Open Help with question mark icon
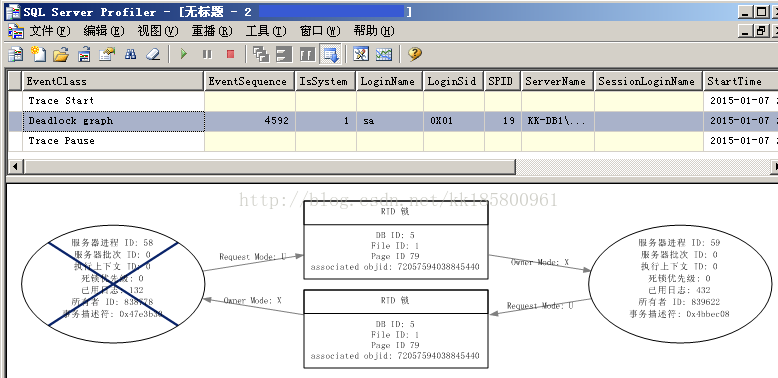This screenshot has height=378, width=778. (x=415, y=54)
